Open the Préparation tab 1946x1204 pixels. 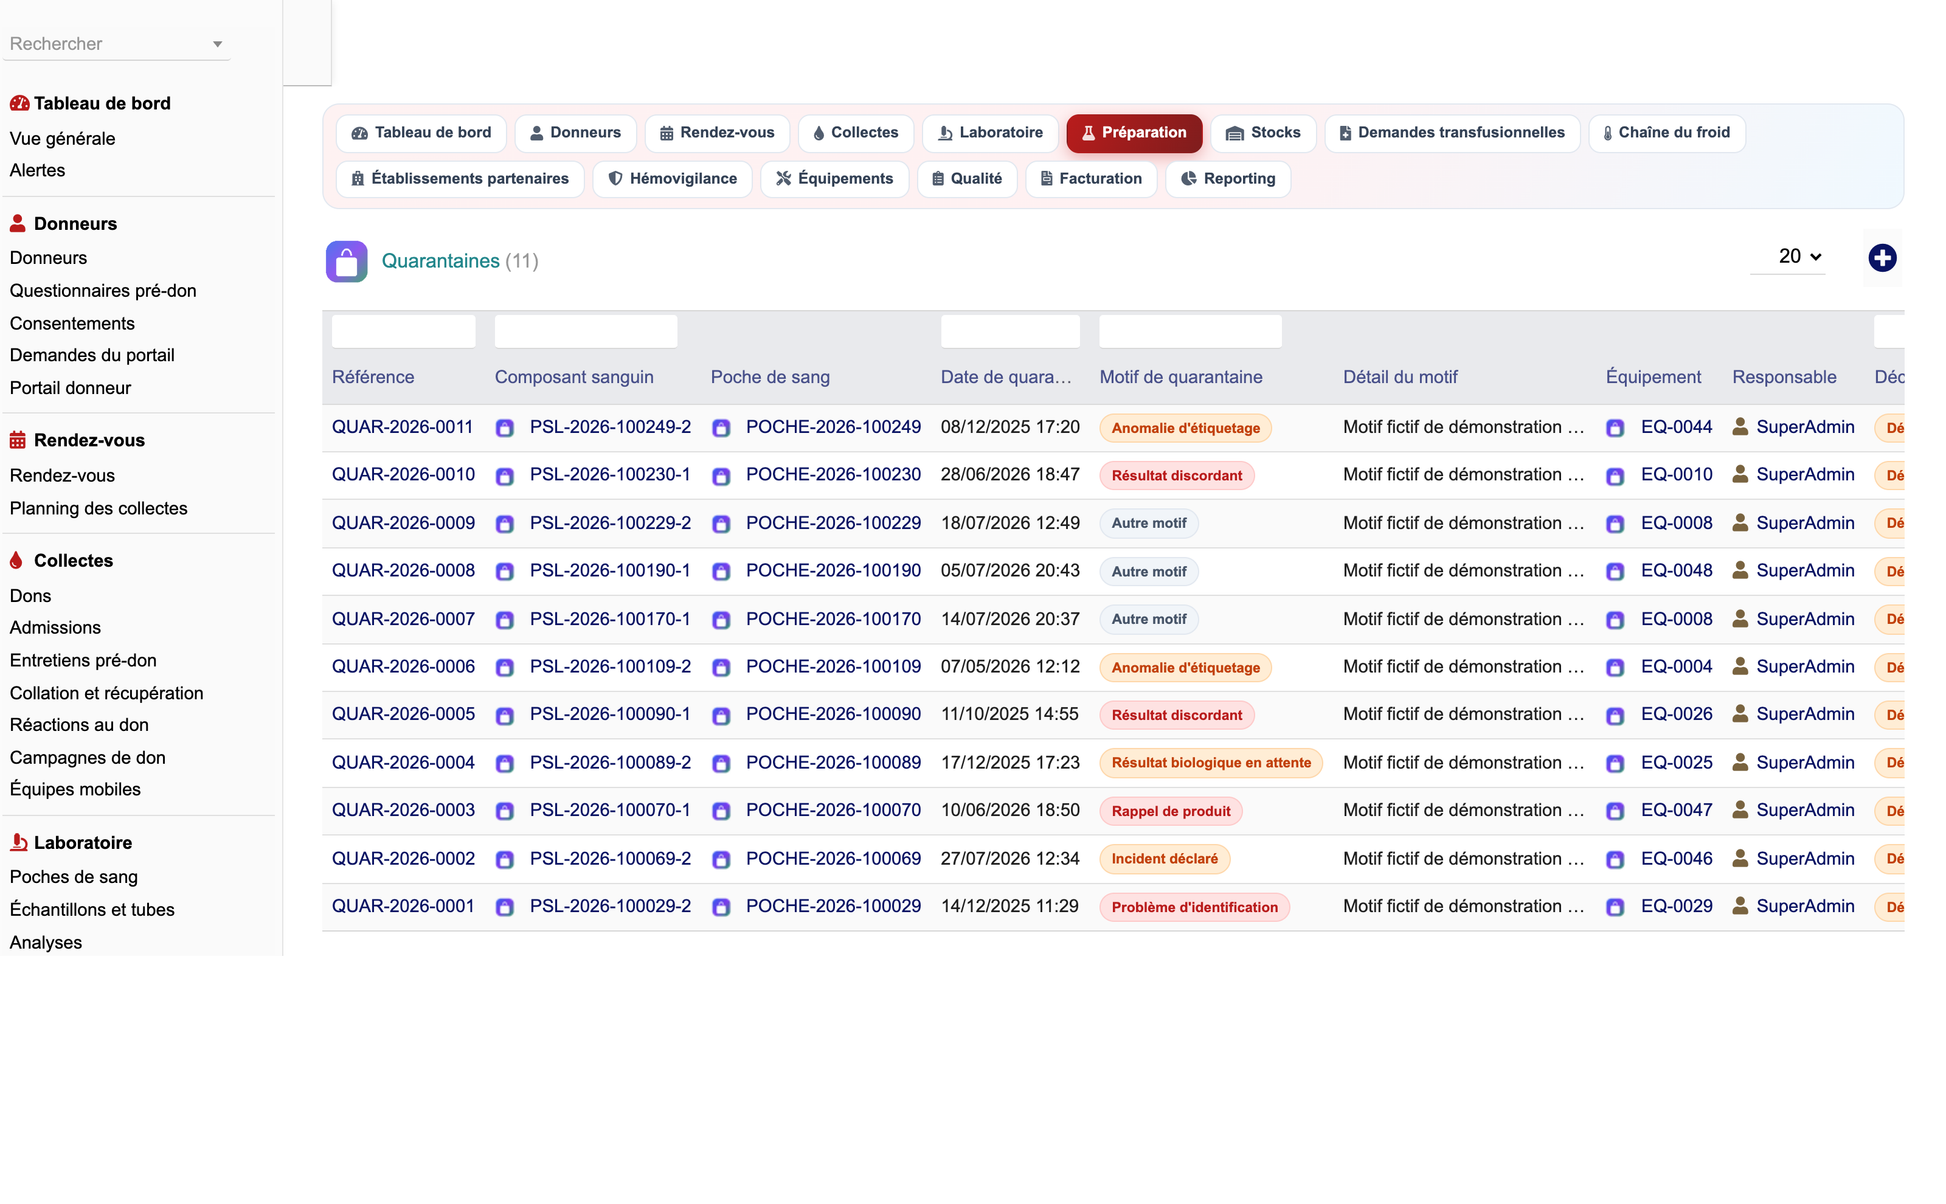tap(1134, 133)
